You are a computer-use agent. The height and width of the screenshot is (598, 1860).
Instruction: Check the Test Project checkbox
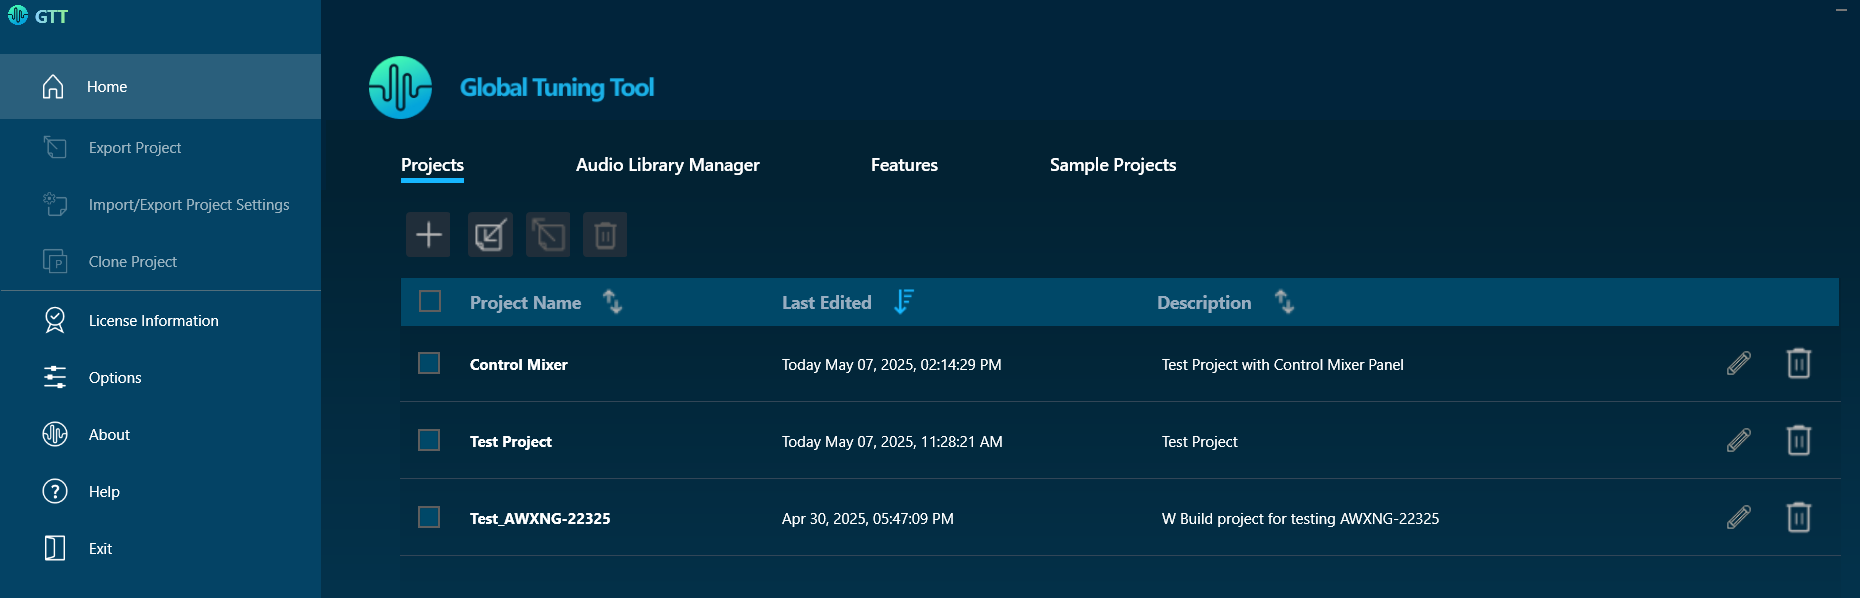point(429,440)
